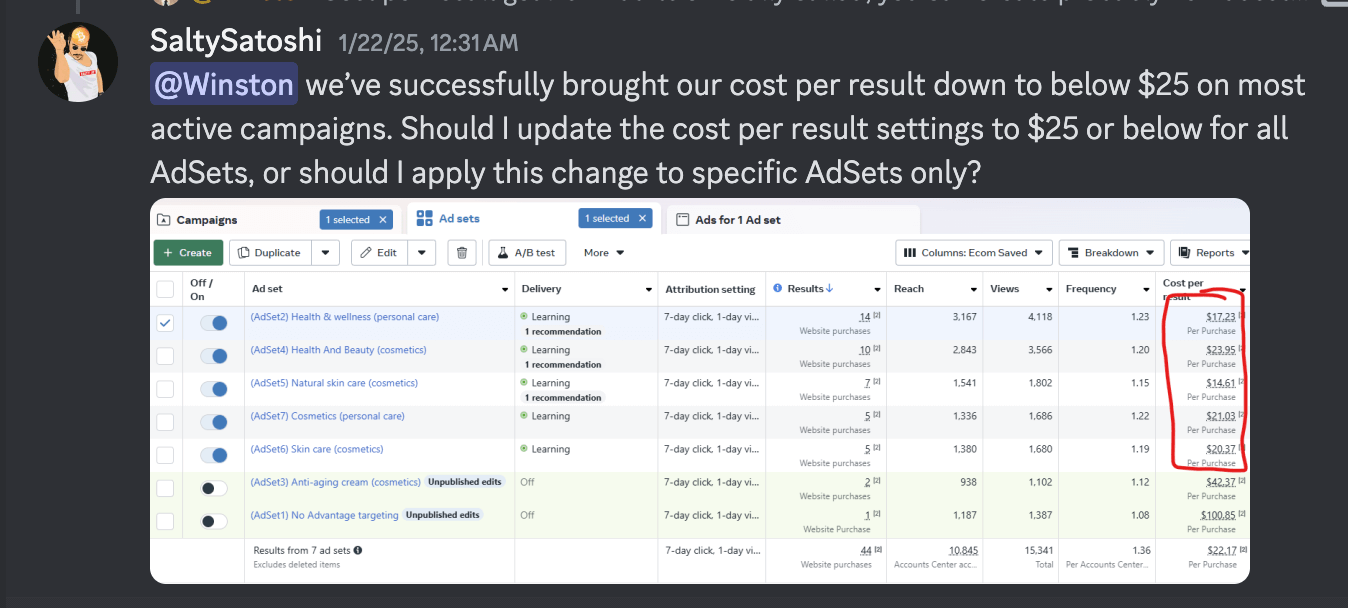
Task: Expand the Breakdown dropdown
Action: (1111, 253)
